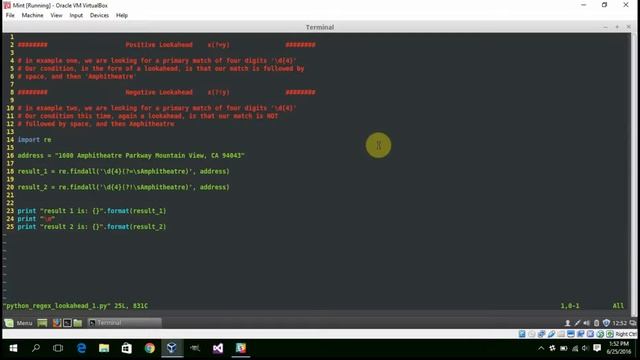
Task: Click the print 'result 1 is' line
Action: pyautogui.click(x=92, y=211)
